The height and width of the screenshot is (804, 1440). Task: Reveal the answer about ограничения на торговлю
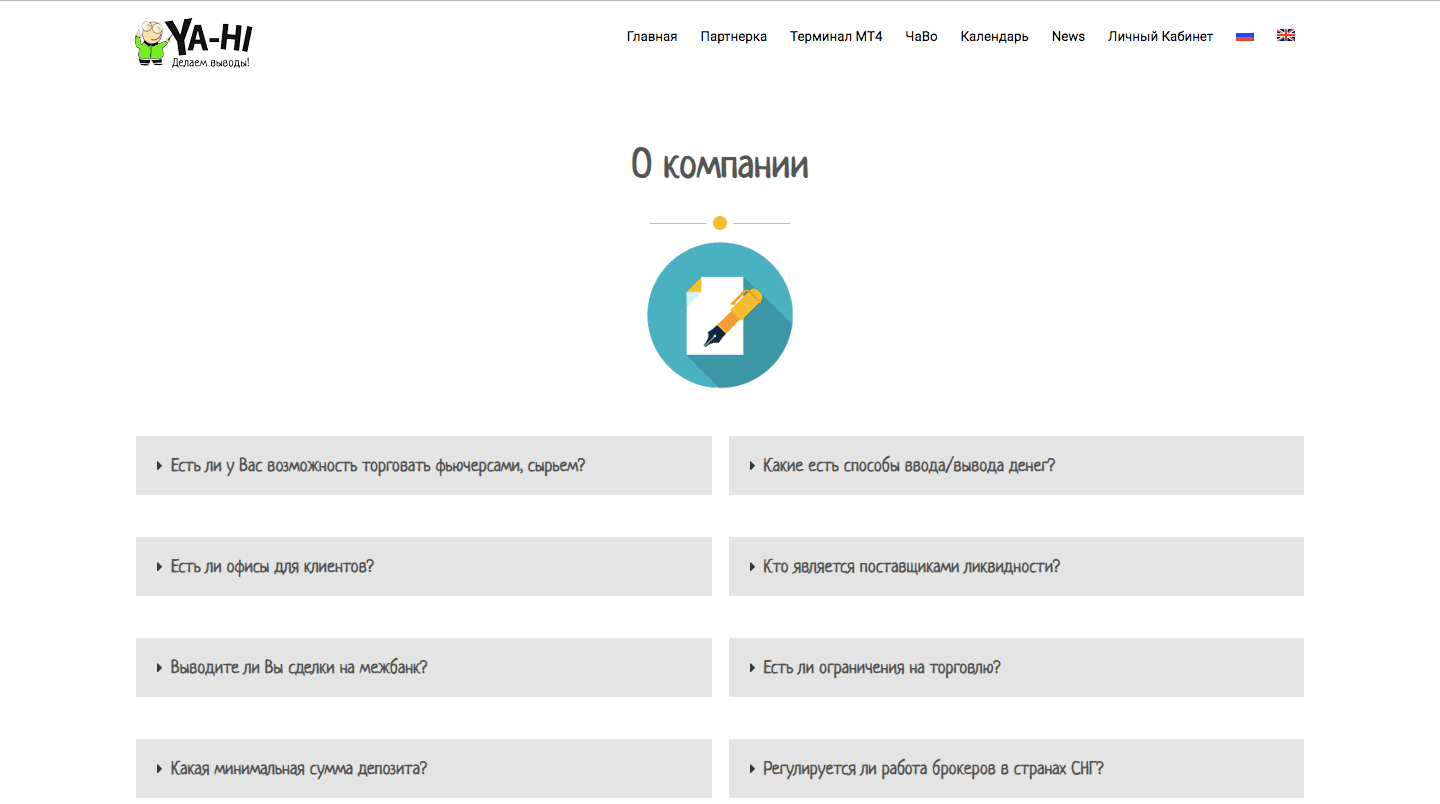coord(881,667)
